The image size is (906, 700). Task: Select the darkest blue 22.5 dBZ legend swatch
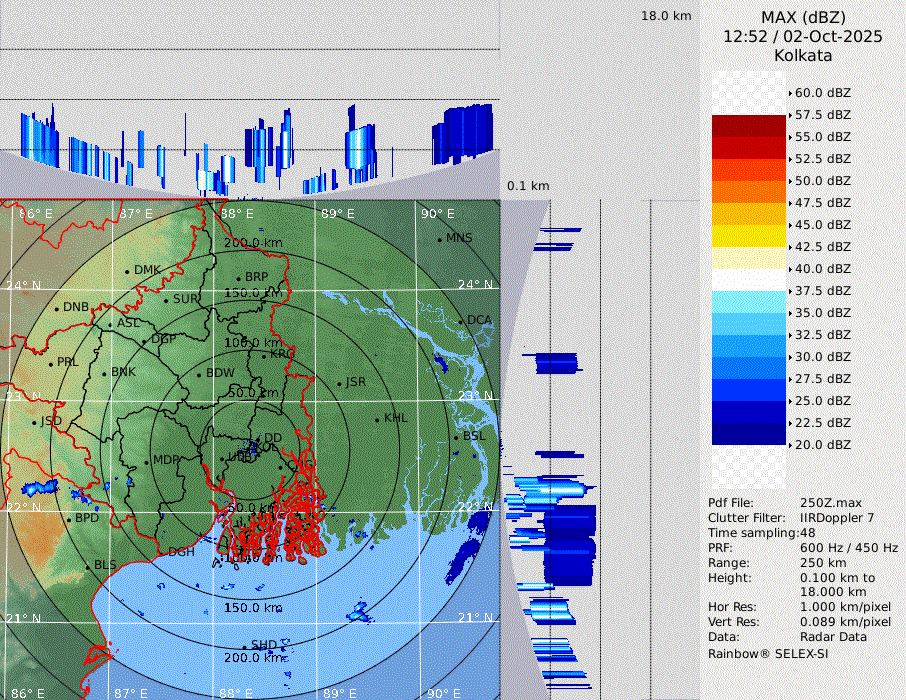(x=748, y=434)
